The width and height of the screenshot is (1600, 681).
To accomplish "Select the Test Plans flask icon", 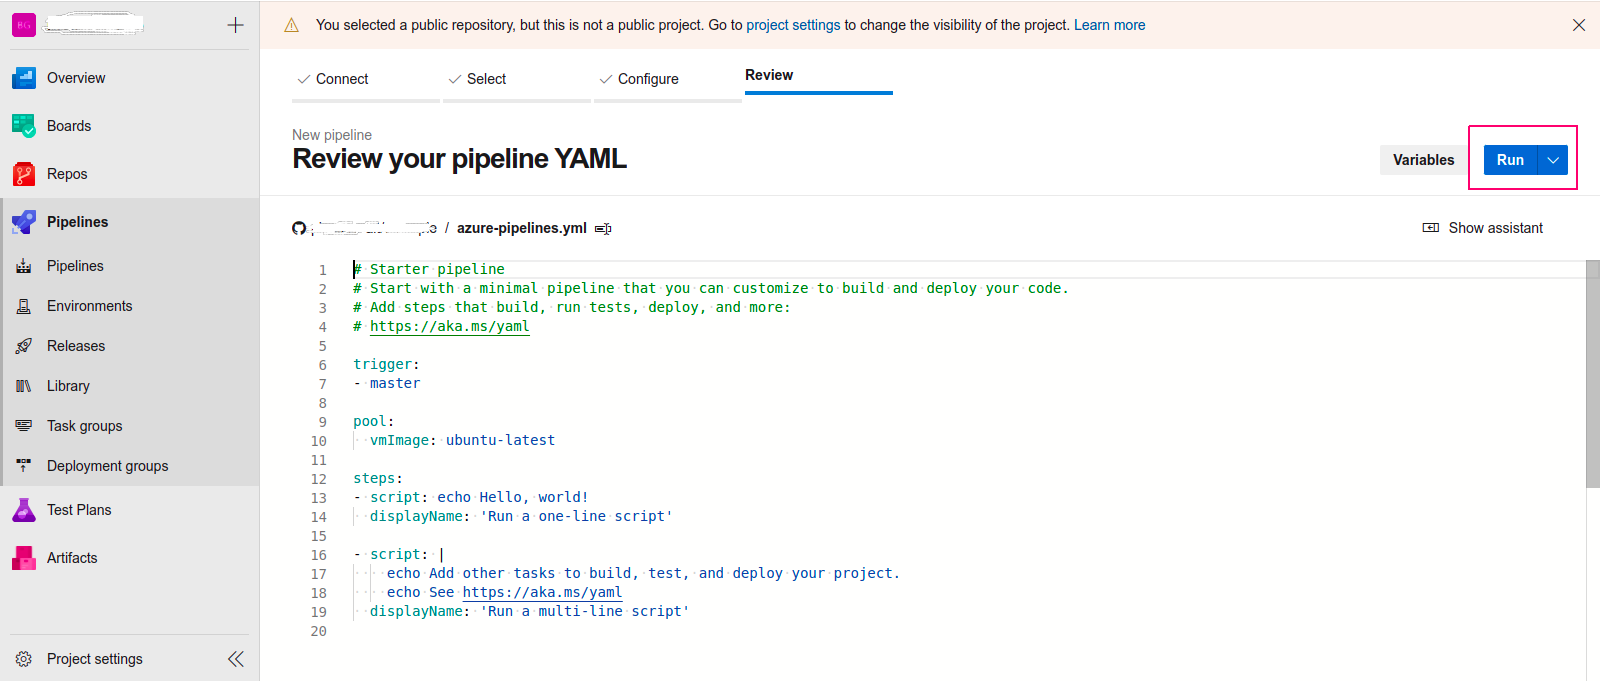I will pyautogui.click(x=24, y=510).
